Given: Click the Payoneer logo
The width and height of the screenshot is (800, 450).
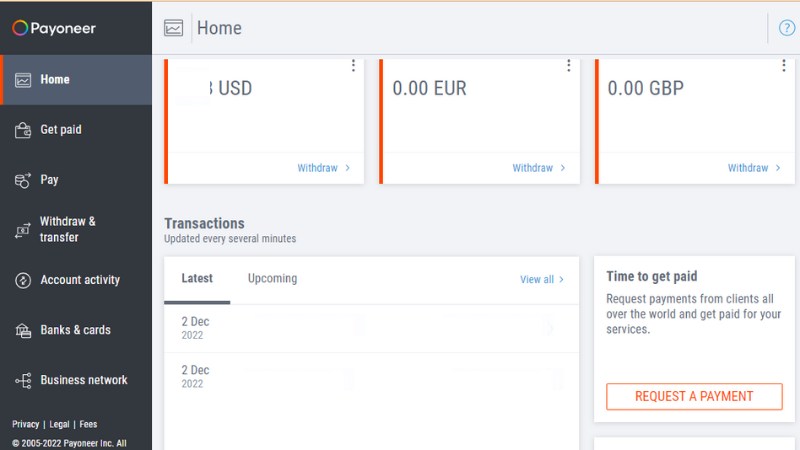Looking at the screenshot, I should [54, 28].
